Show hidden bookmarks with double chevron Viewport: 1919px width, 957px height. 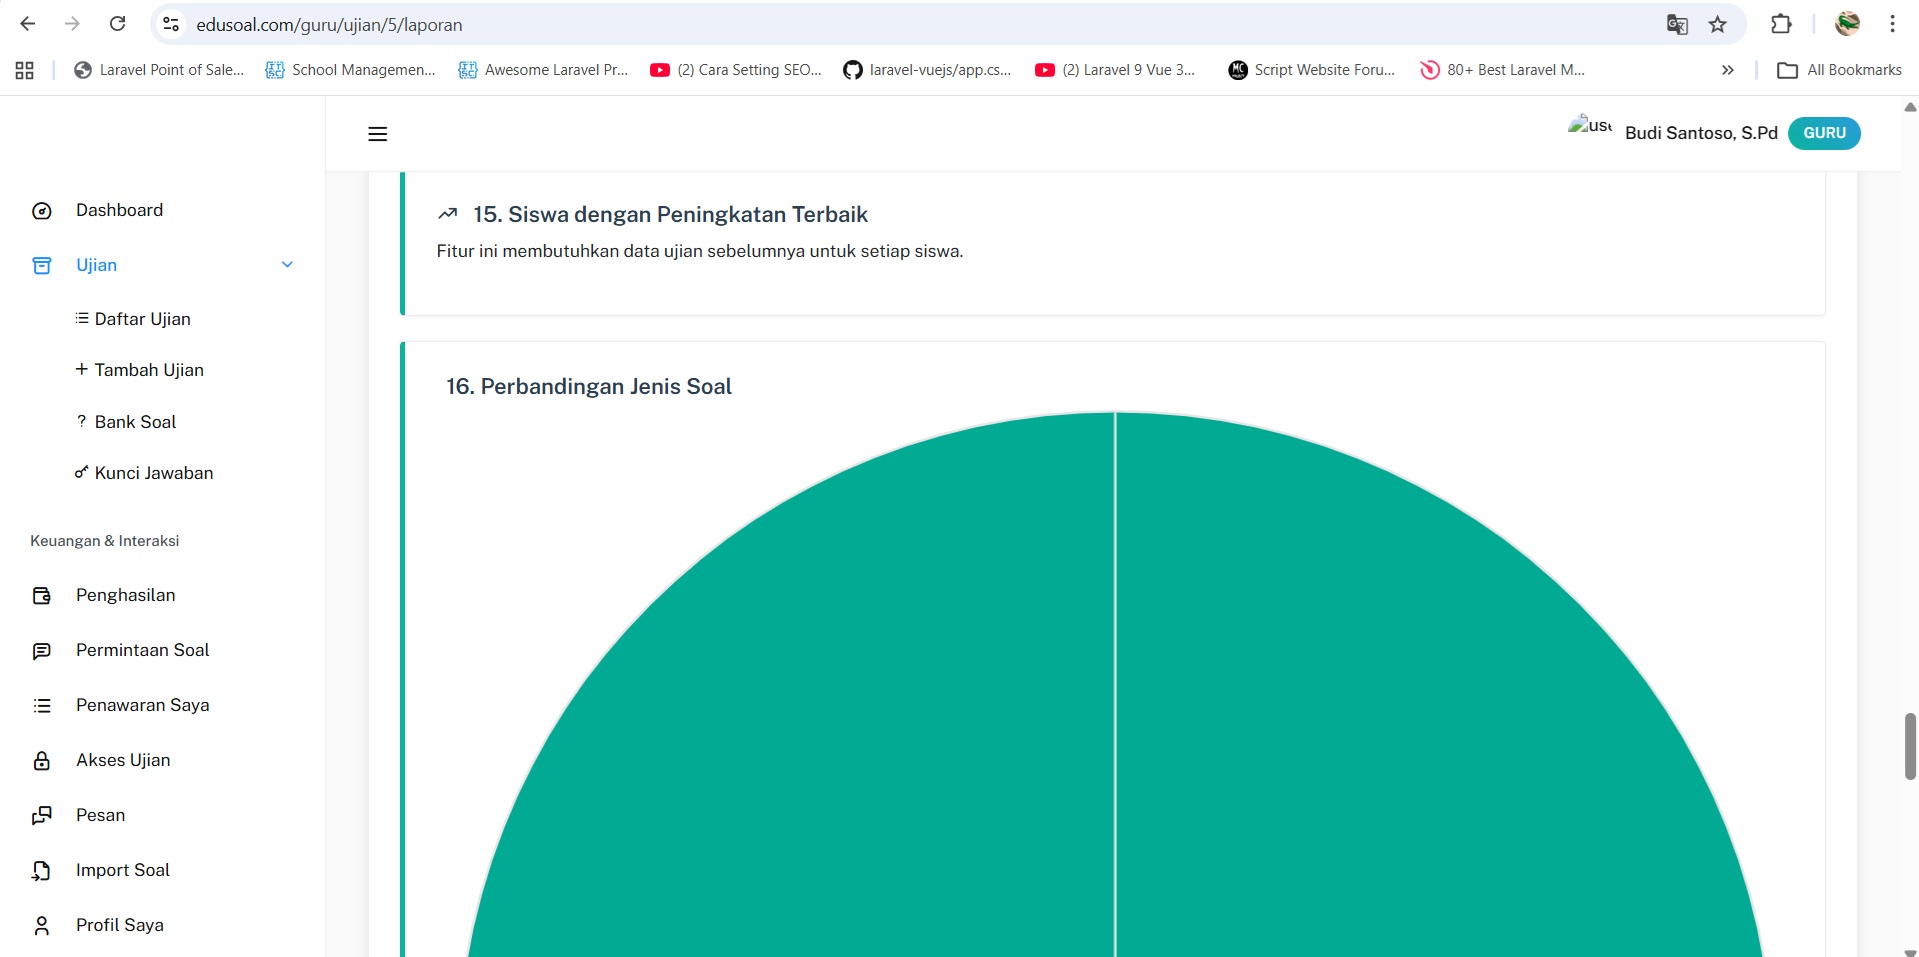click(x=1727, y=70)
